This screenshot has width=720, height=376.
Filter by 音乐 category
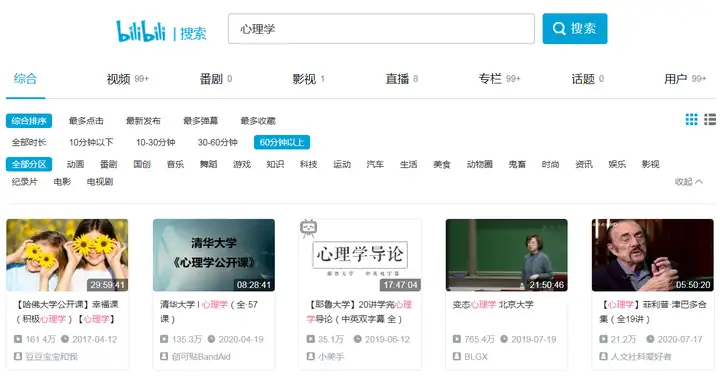coord(175,164)
